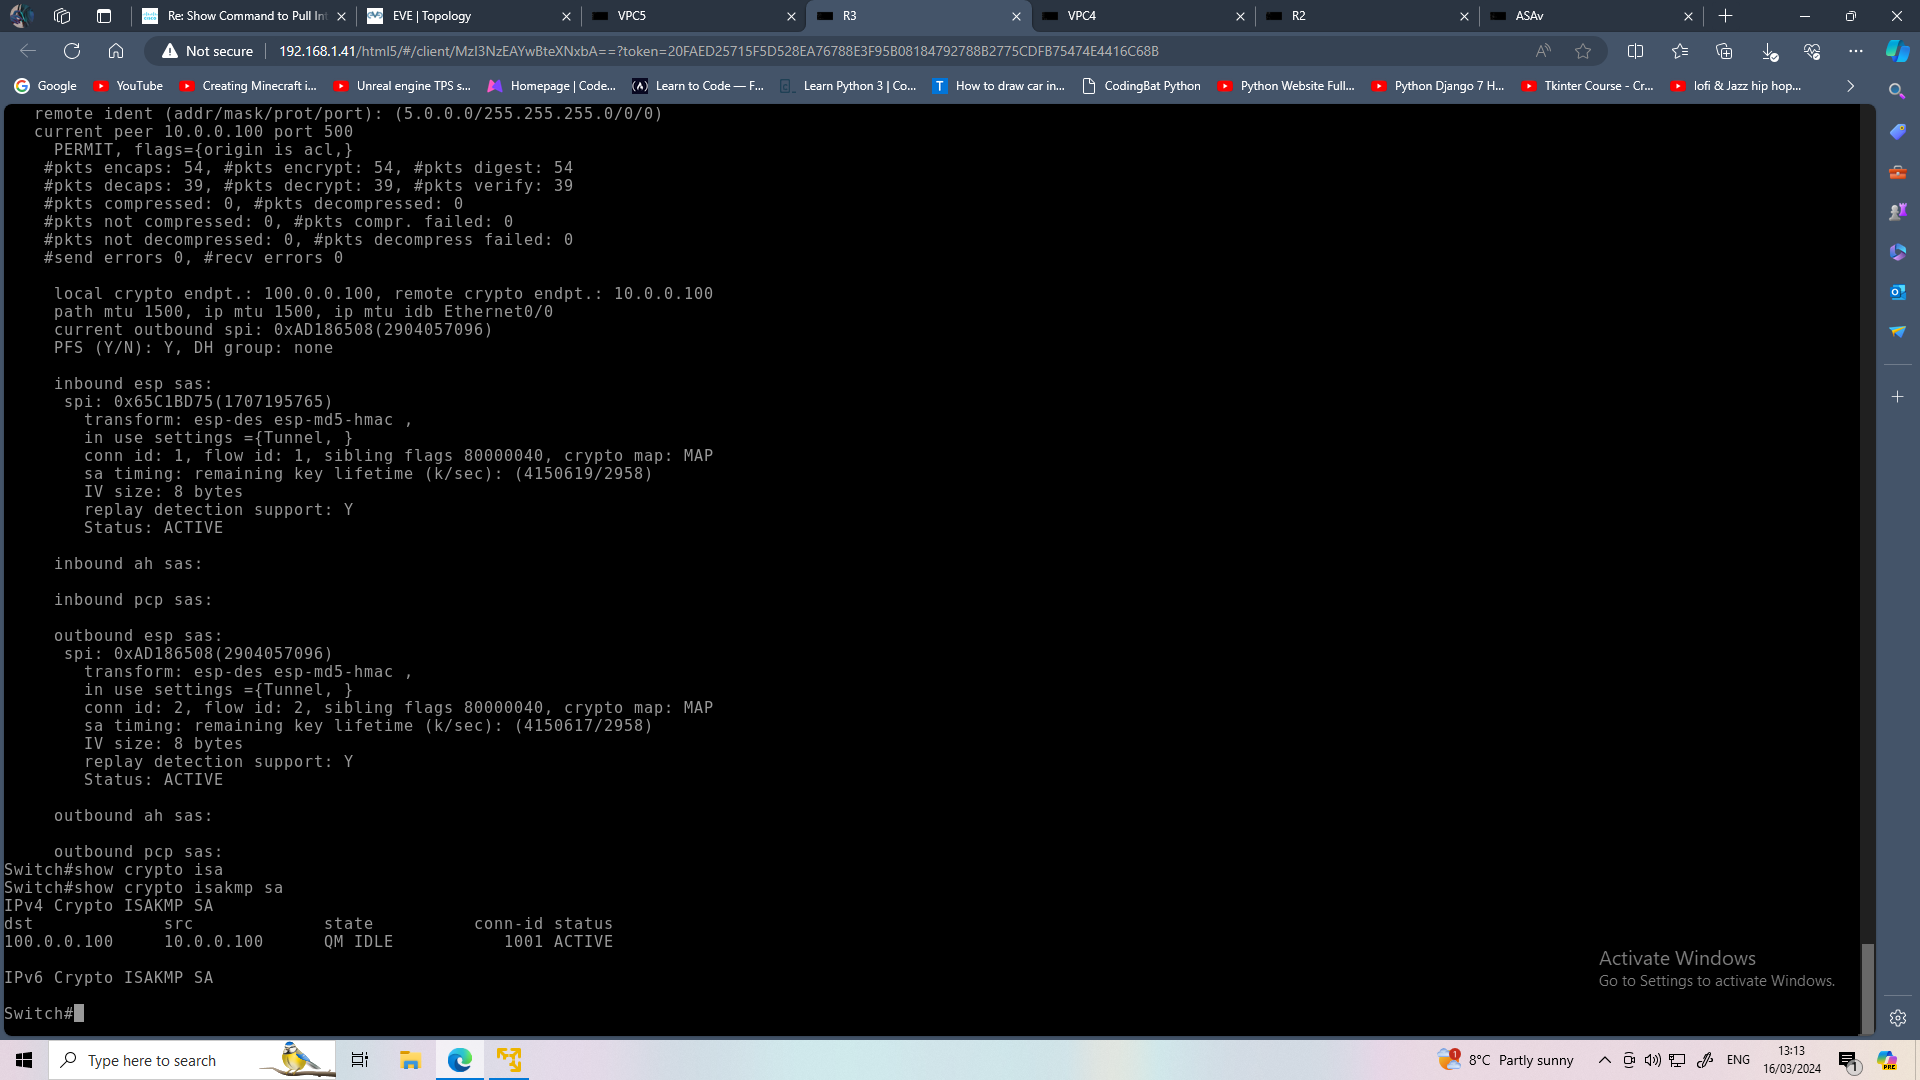1920x1080 pixels.
Task: Toggle read aloud icon in address bar
Action: click(1543, 51)
